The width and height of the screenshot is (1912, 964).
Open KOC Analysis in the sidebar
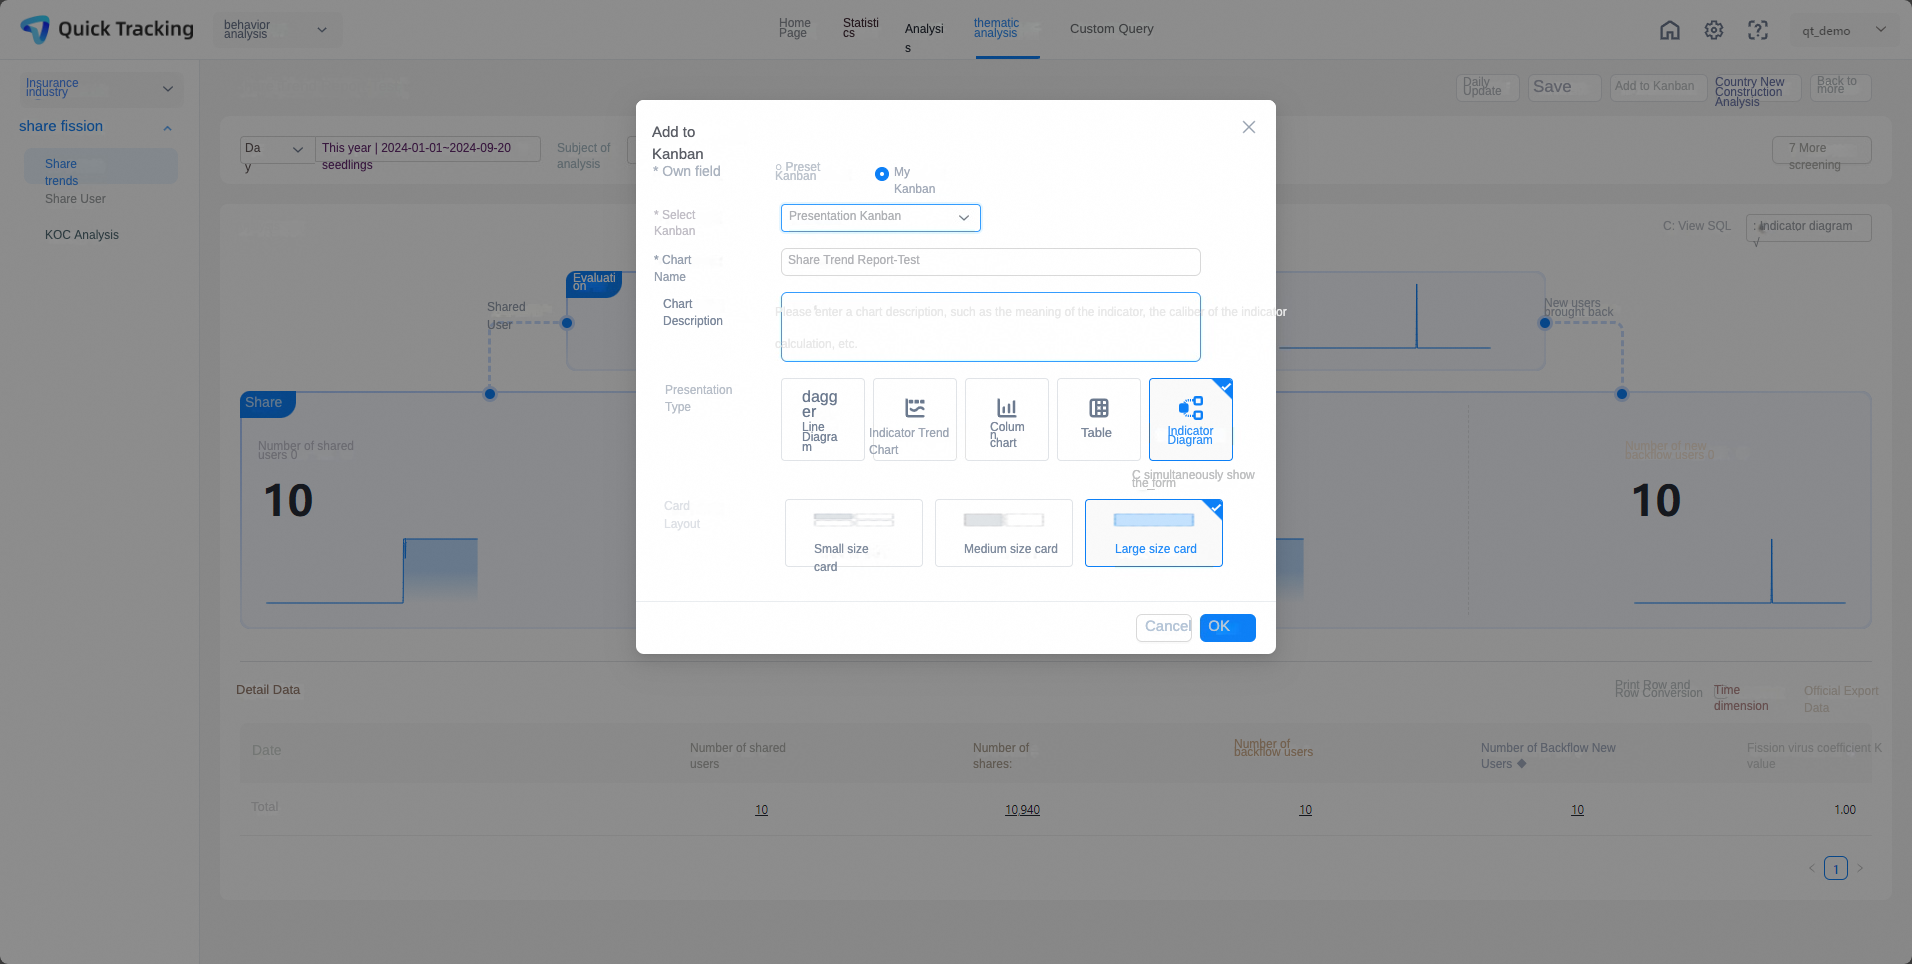82,235
